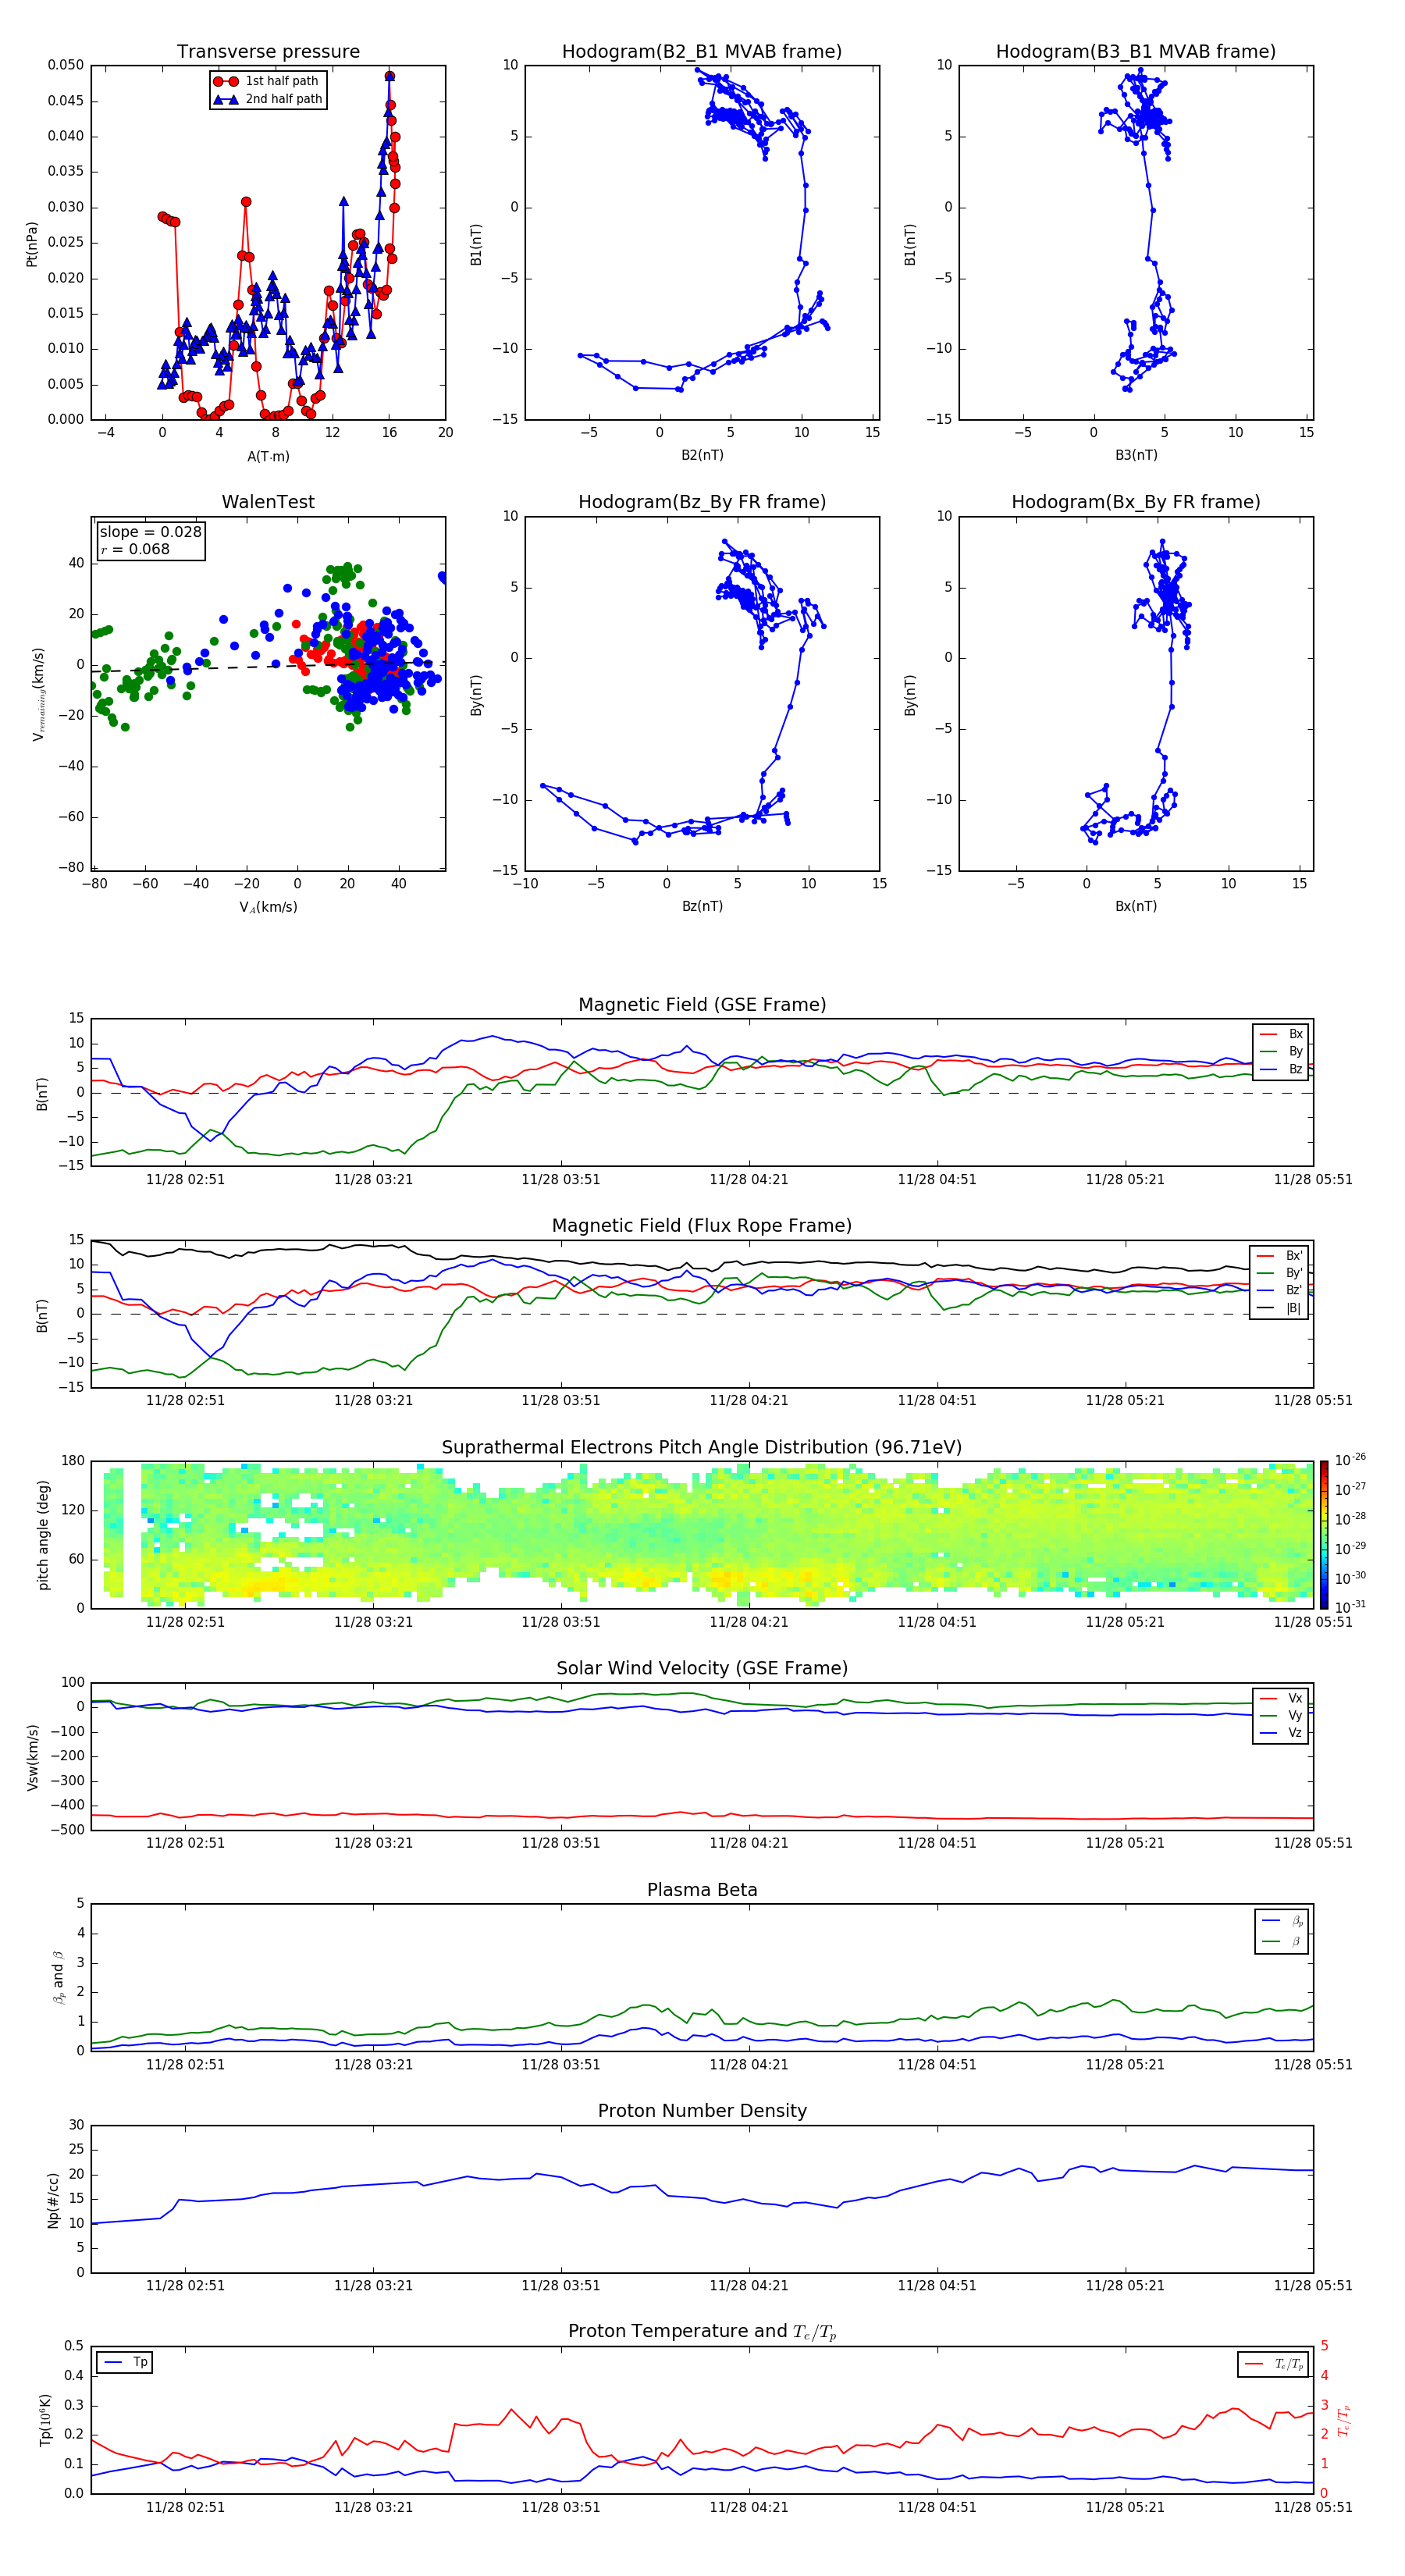This screenshot has height=2576, width=1405.
Task: Select the 'Np(#/cc)' axis label
Action: click(53, 2200)
